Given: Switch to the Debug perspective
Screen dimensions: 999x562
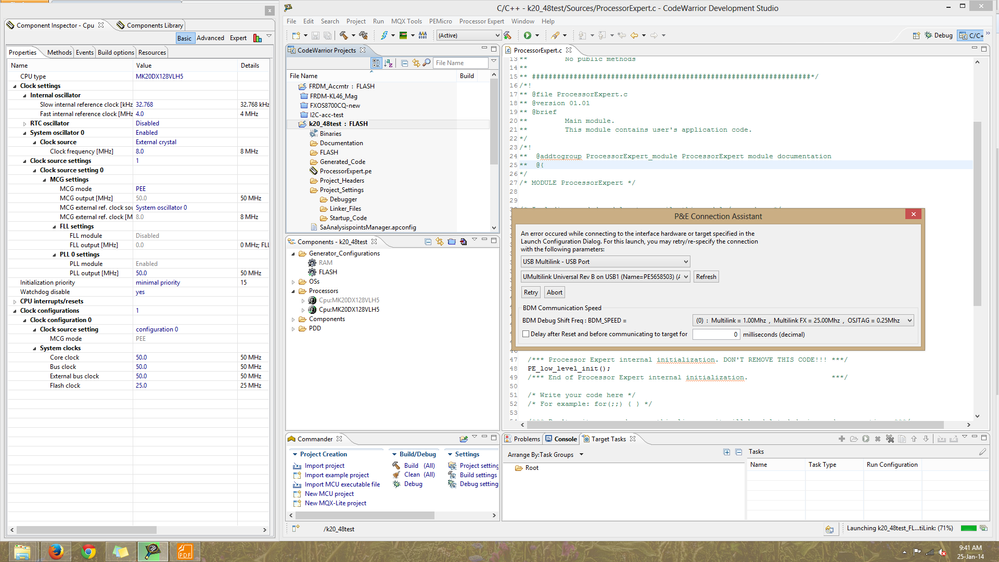Looking at the screenshot, I should (x=939, y=36).
